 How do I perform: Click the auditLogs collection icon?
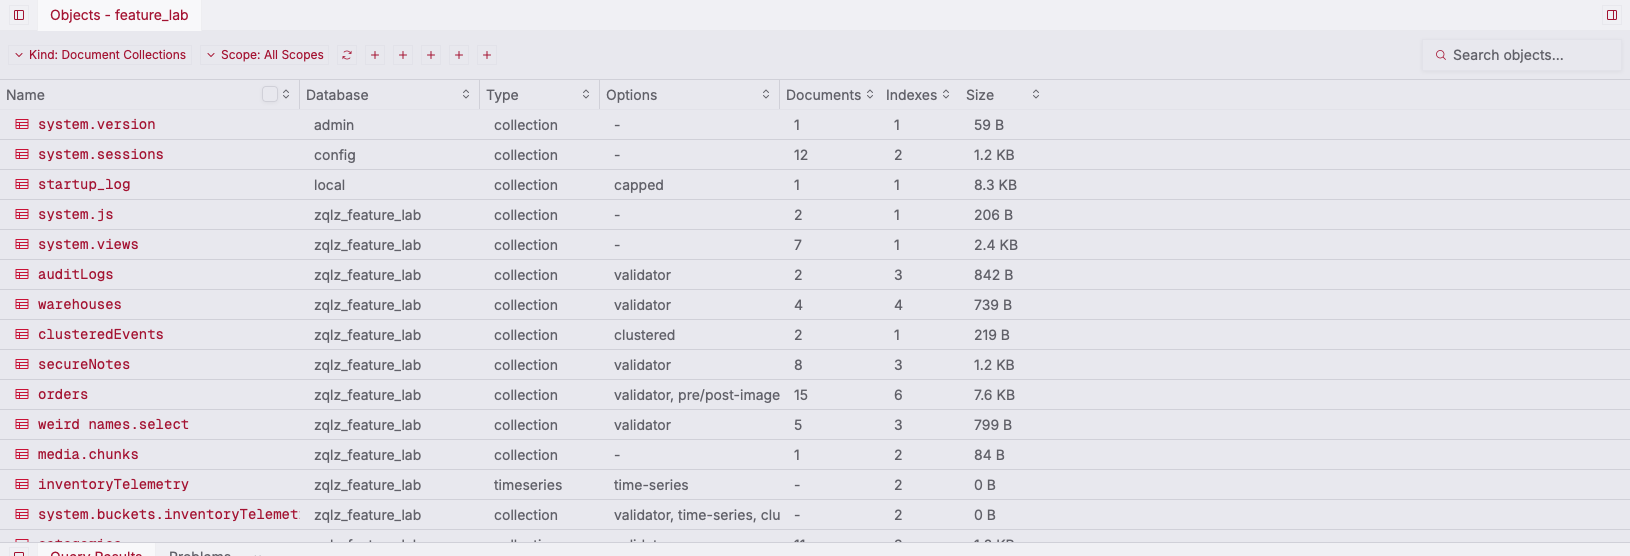(x=22, y=275)
